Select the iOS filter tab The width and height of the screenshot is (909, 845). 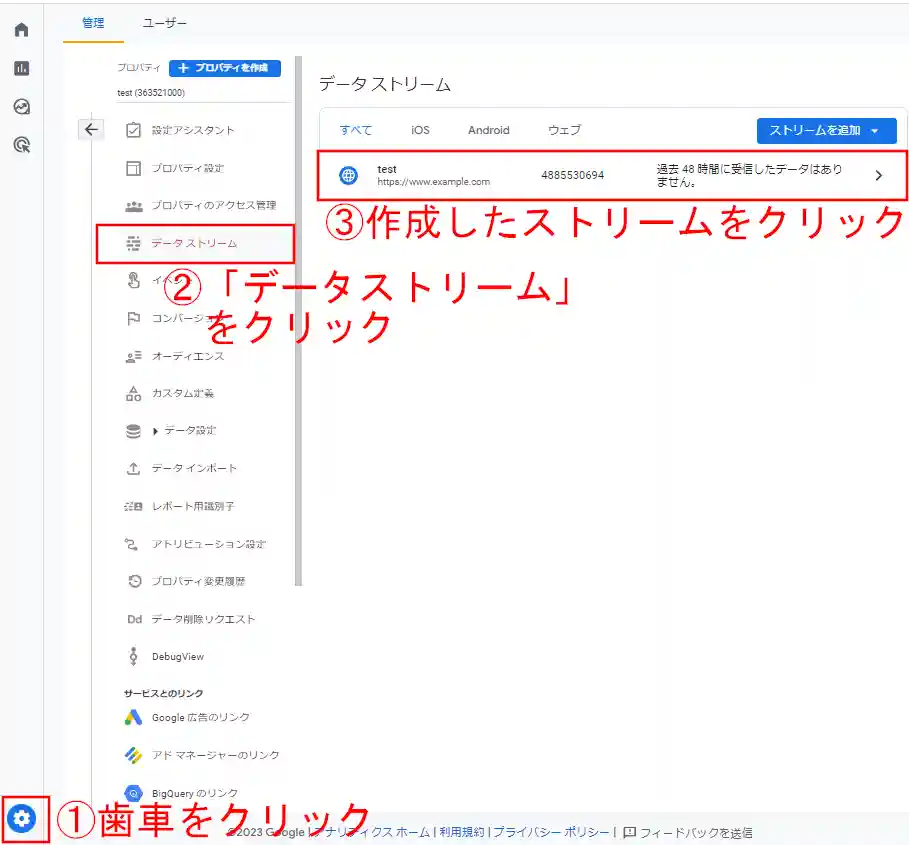(x=420, y=130)
